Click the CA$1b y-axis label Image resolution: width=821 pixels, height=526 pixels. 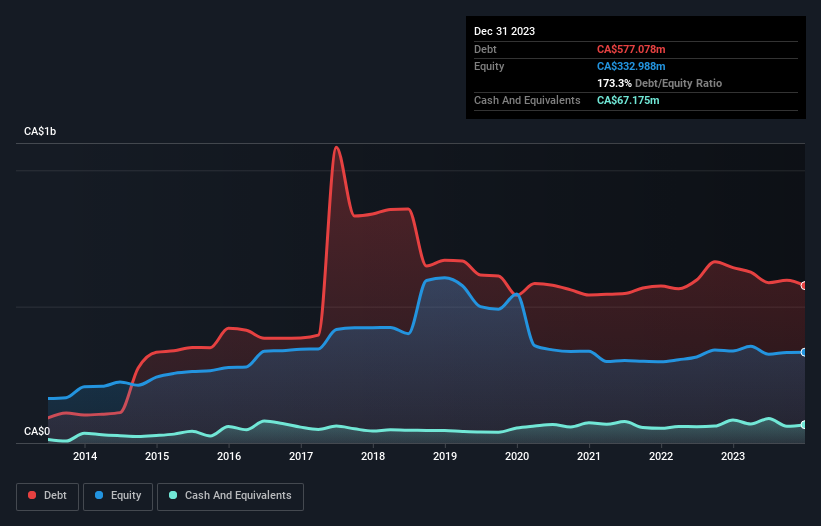(40, 131)
